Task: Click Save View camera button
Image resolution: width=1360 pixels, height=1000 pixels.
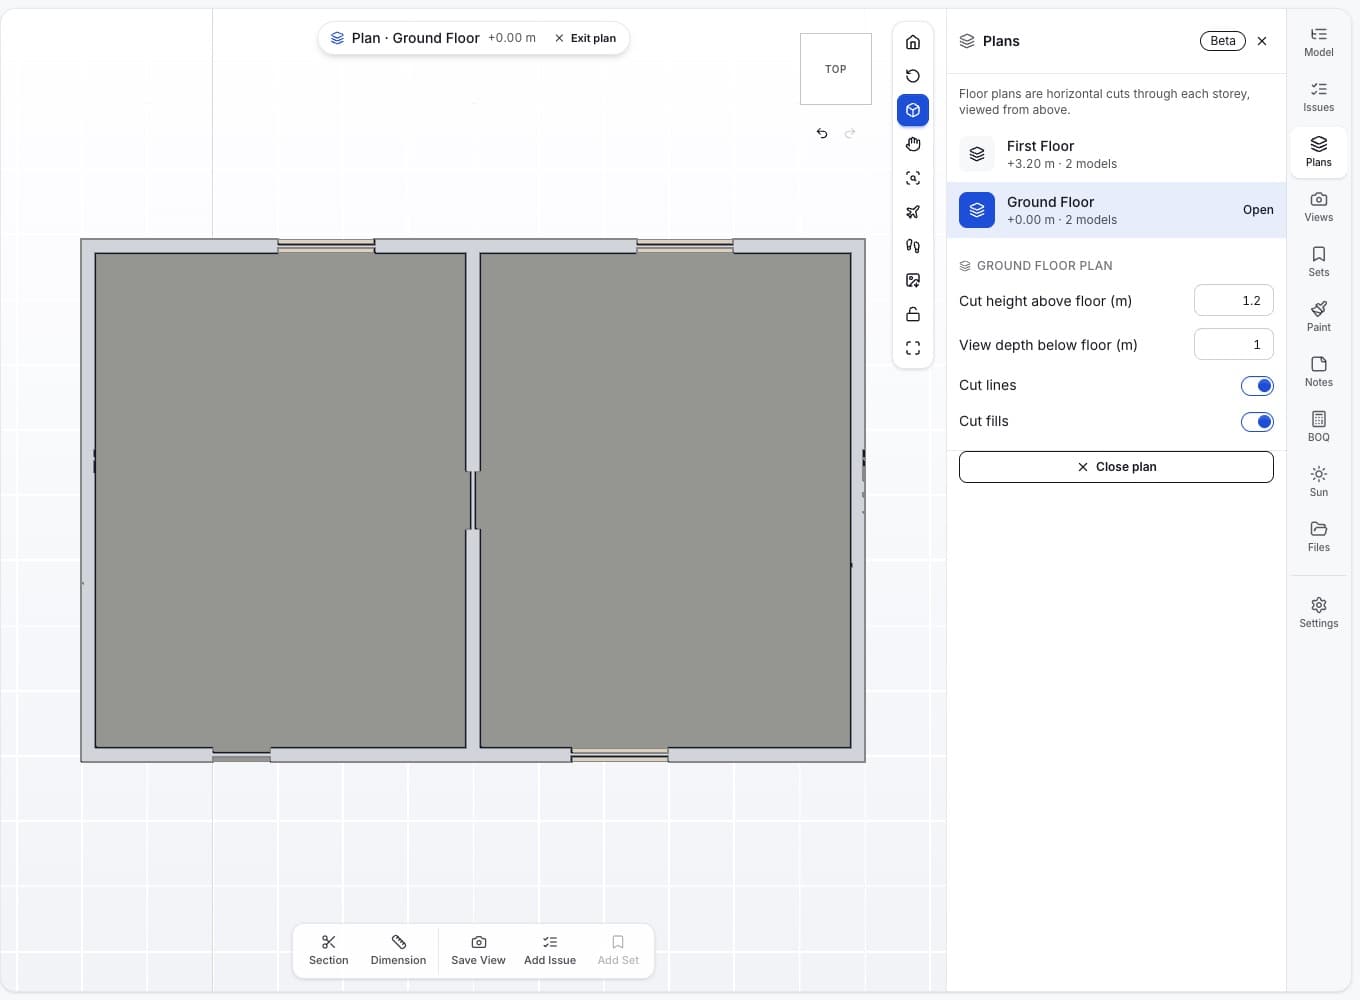Action: 478,950
